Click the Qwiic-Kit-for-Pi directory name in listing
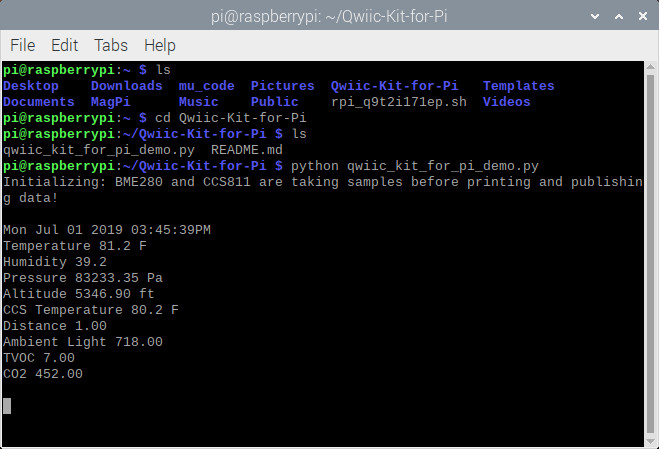The height and width of the screenshot is (449, 659). click(394, 86)
